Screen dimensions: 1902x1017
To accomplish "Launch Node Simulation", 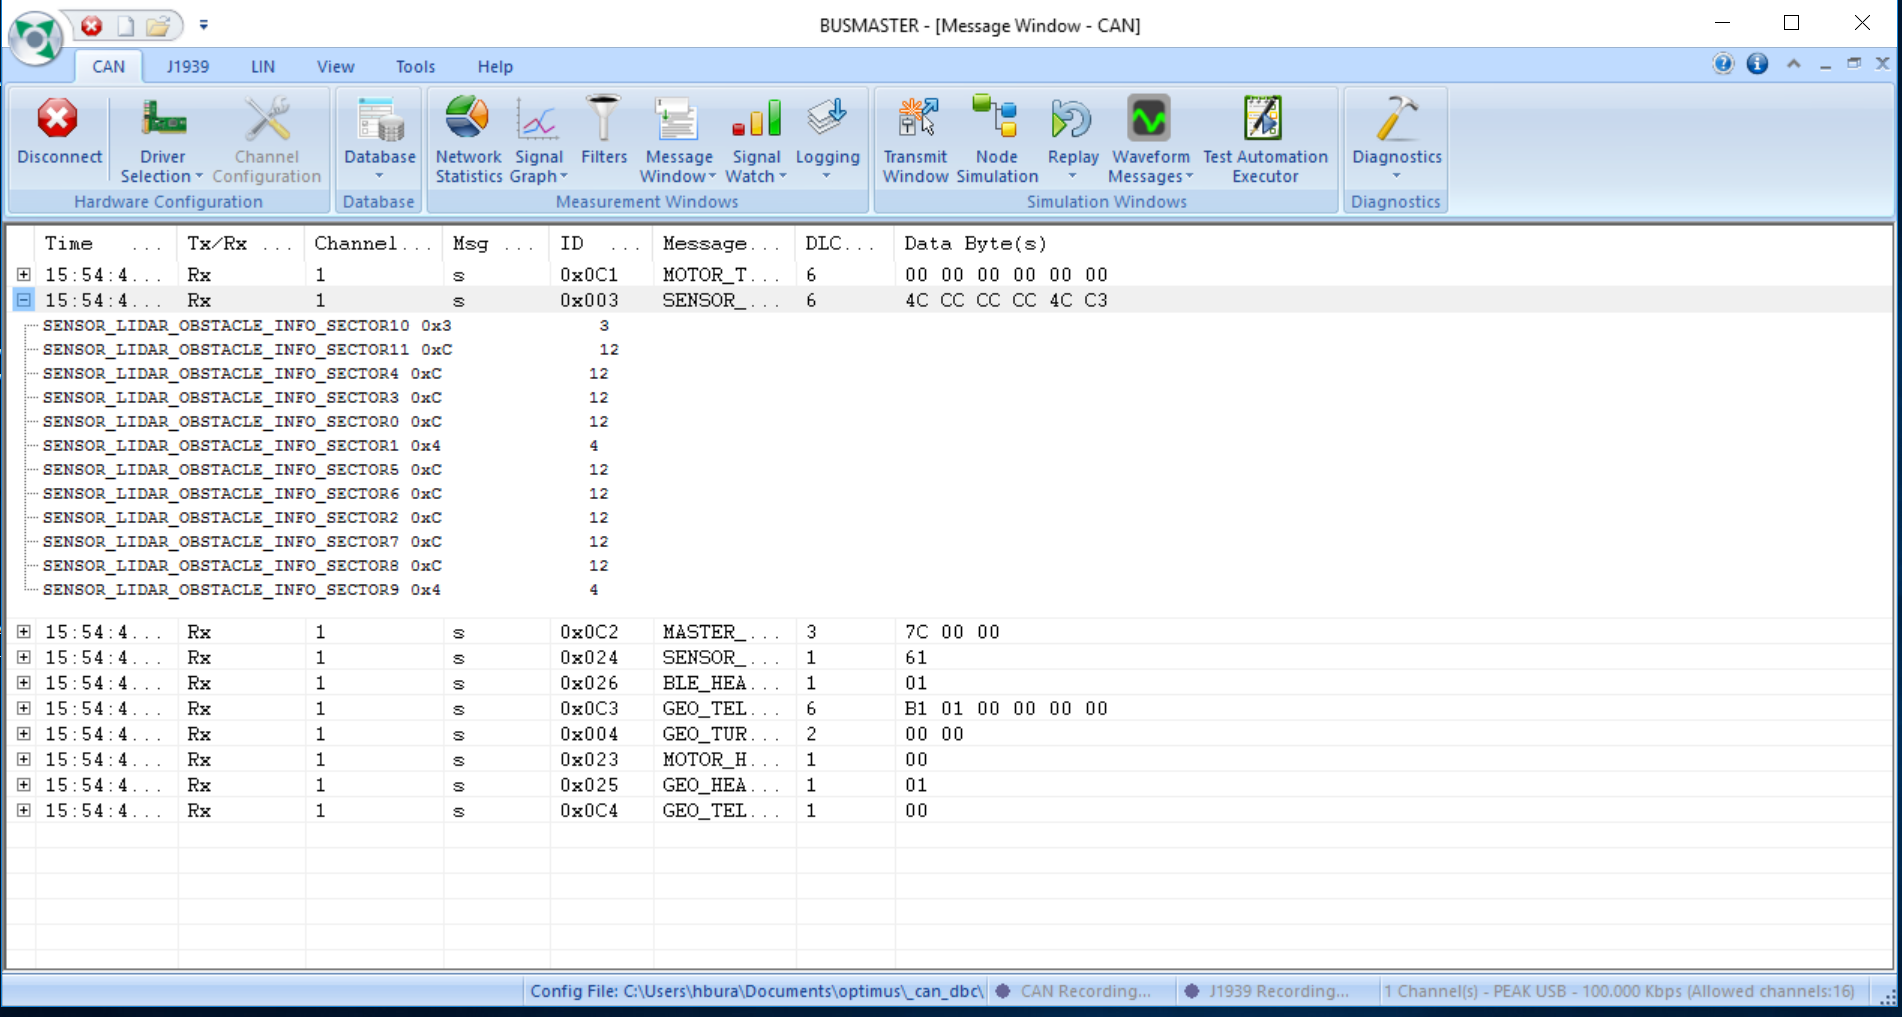I will pyautogui.click(x=997, y=139).
